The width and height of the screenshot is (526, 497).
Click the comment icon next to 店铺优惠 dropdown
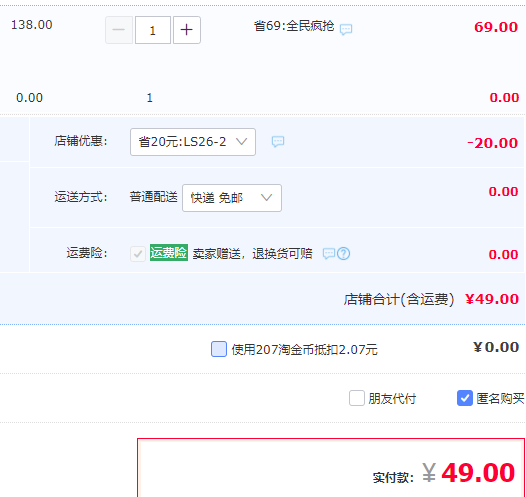278,142
